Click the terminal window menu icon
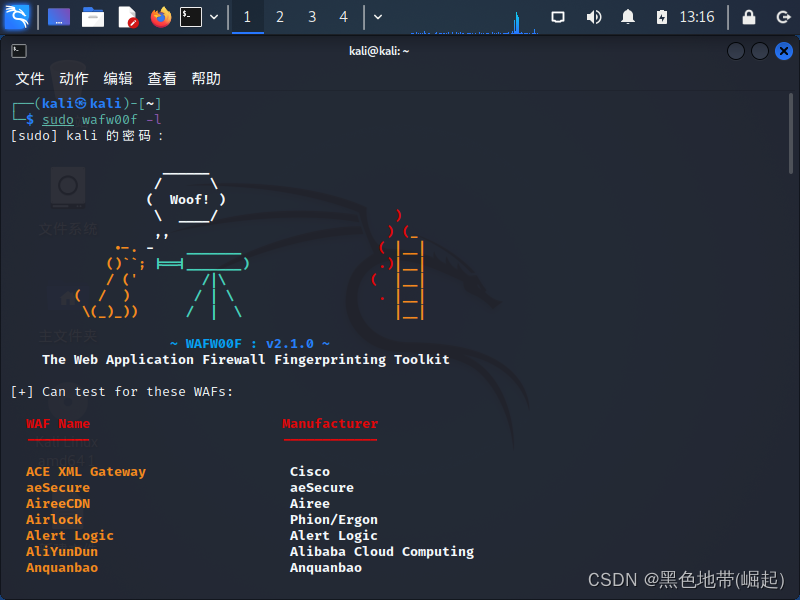The width and height of the screenshot is (800, 600). (x=19, y=51)
